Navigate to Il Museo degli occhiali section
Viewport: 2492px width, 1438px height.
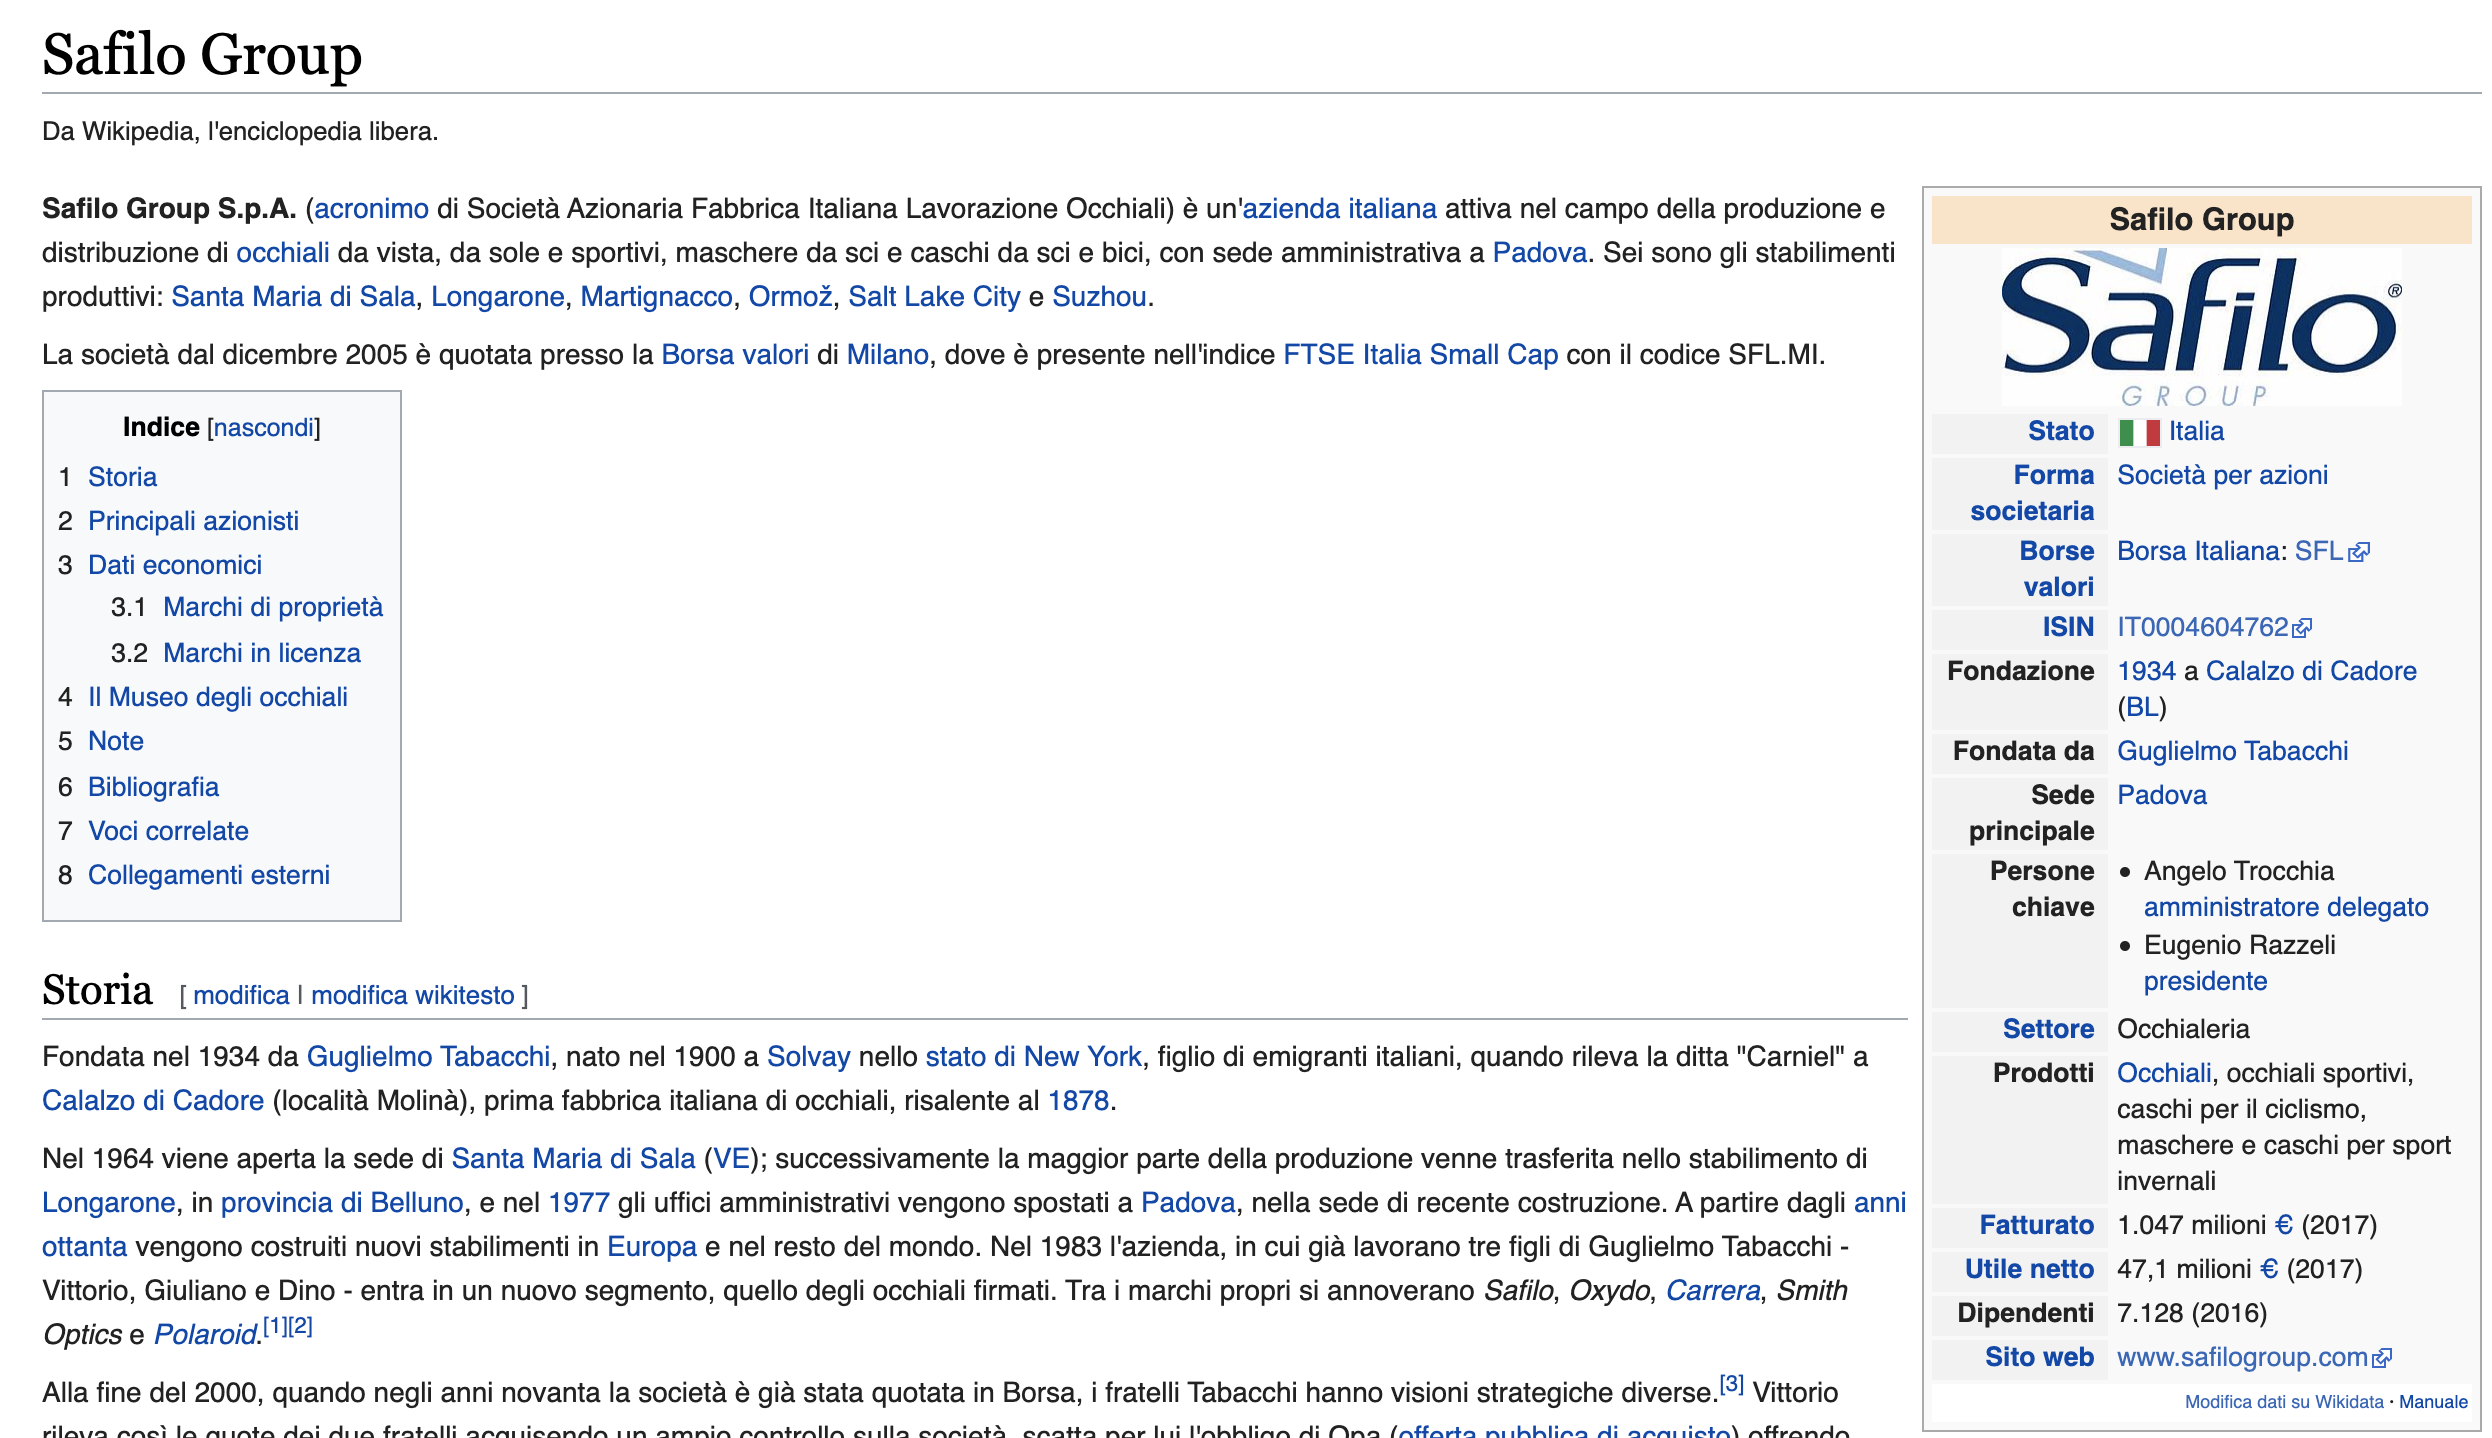click(x=218, y=697)
